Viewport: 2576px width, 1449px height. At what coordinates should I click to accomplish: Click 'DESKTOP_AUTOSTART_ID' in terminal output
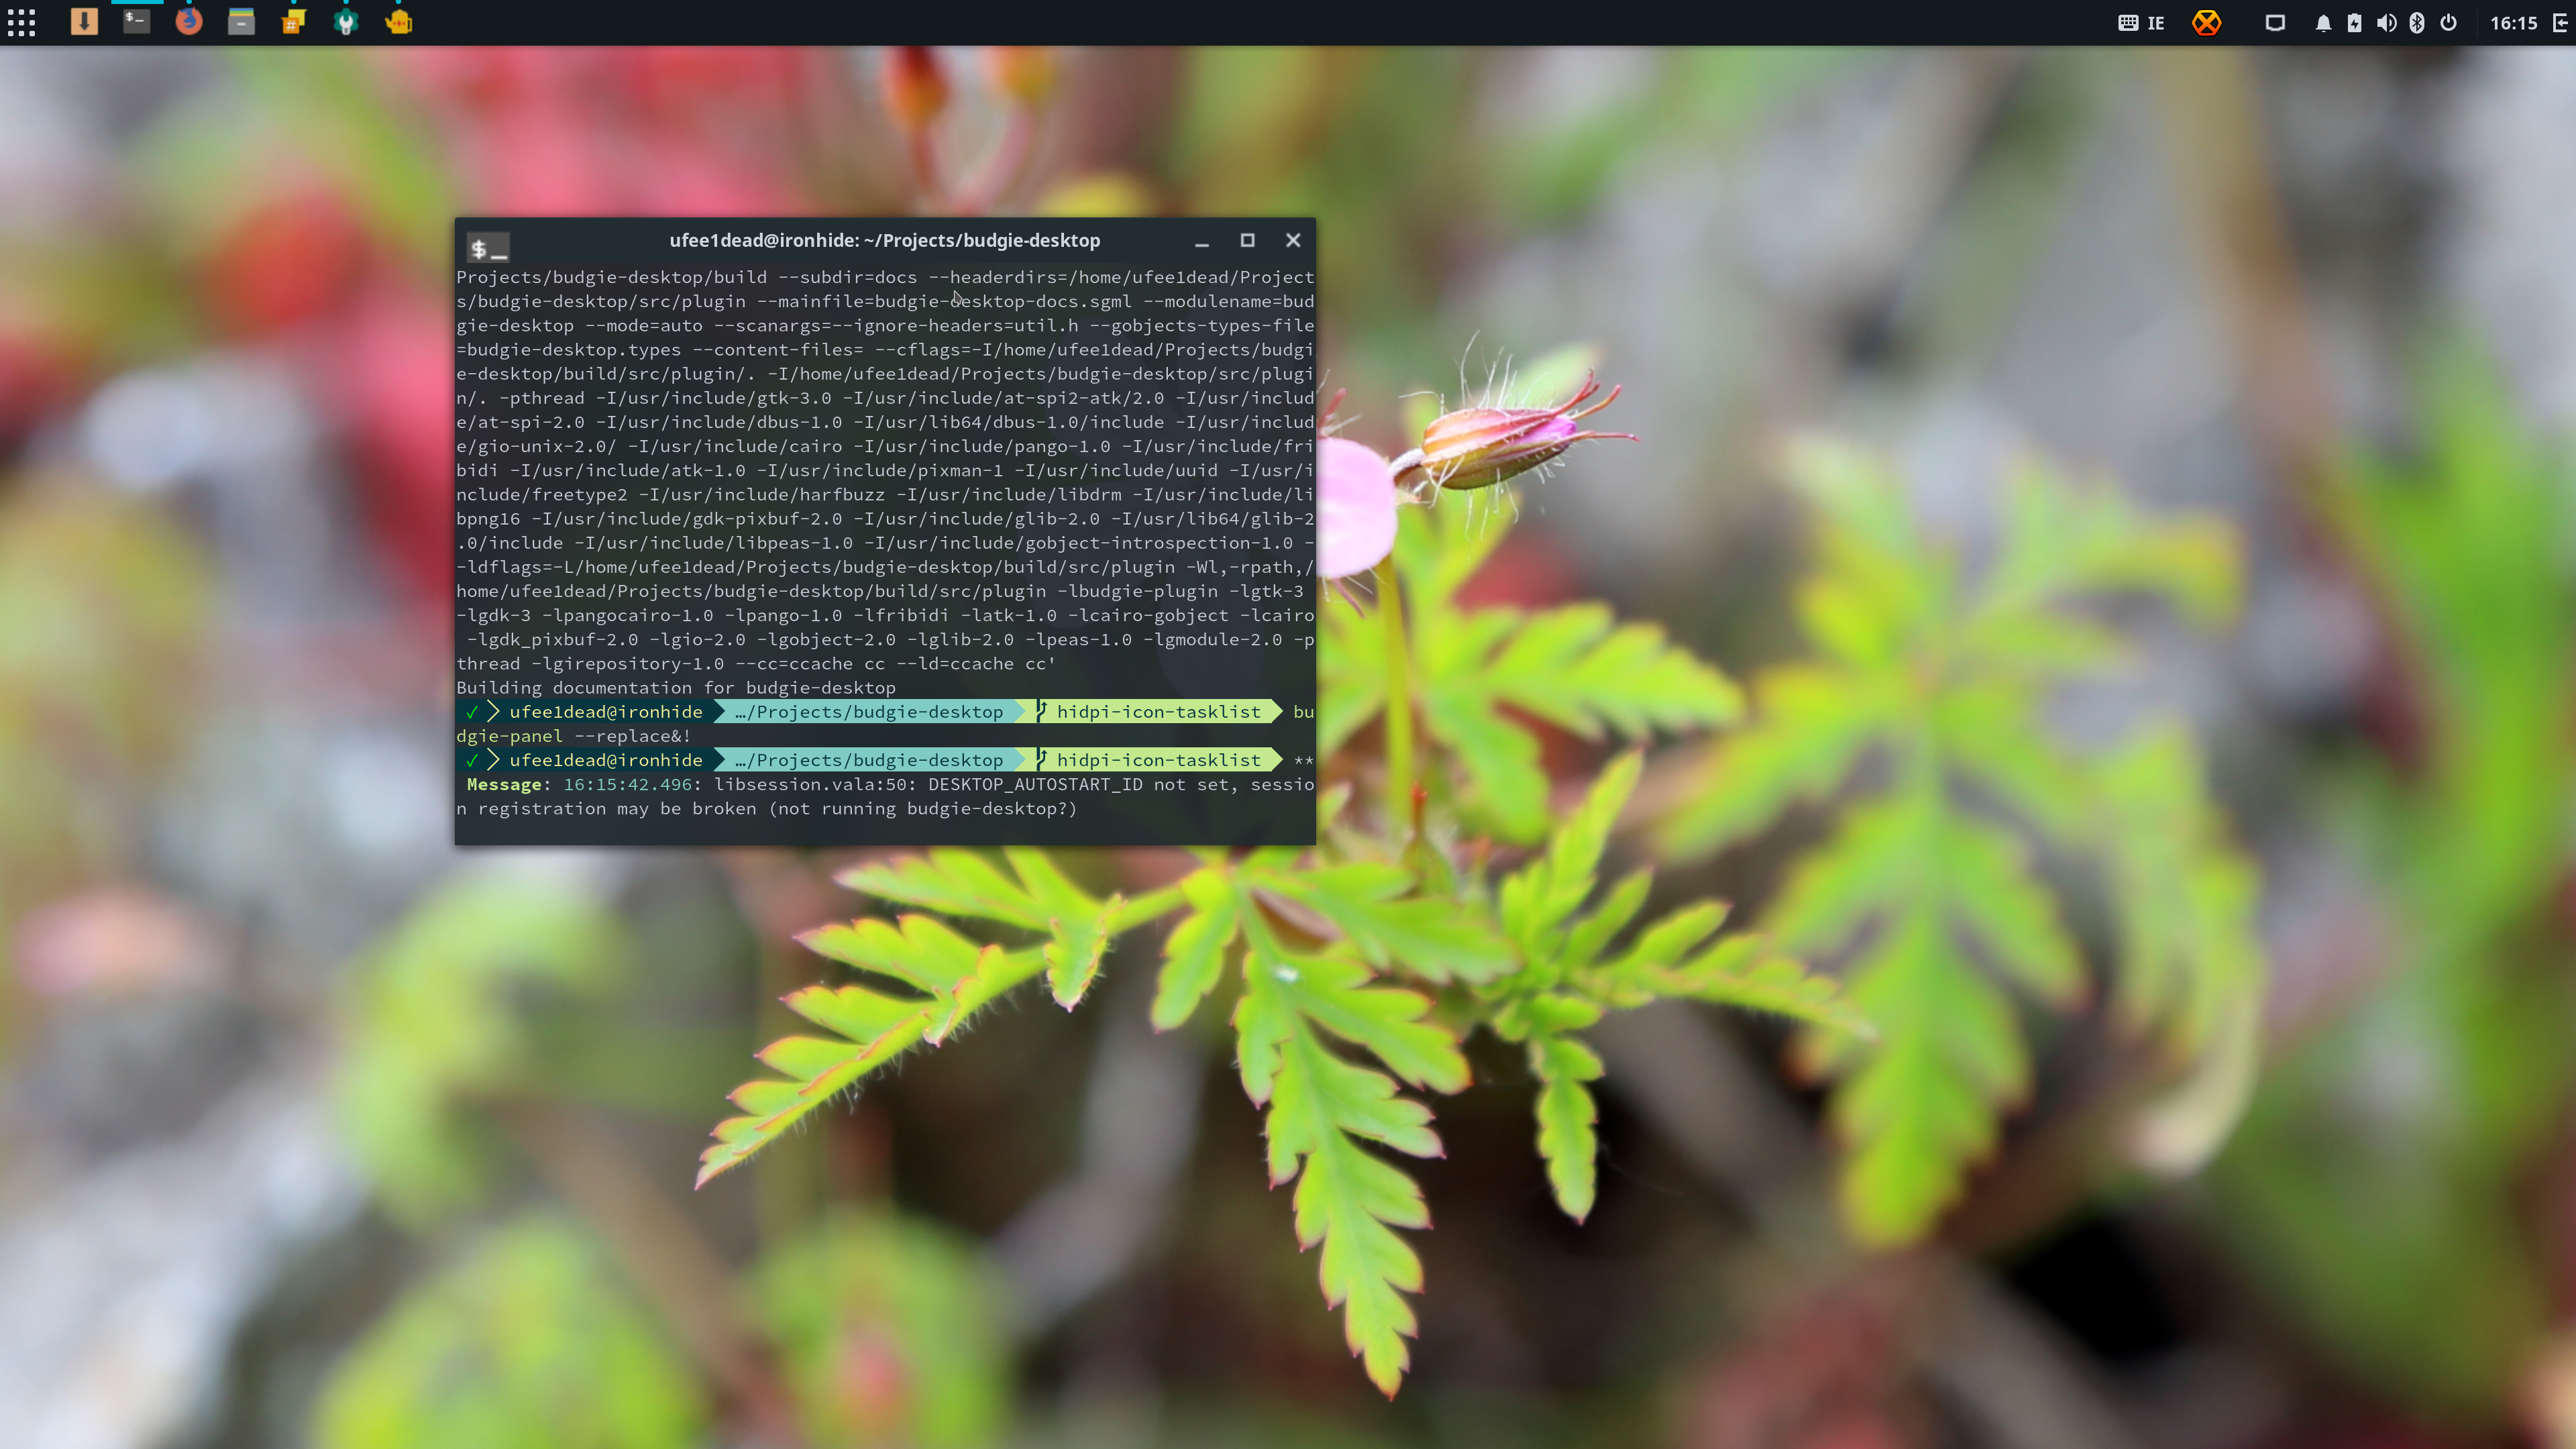pos(1035,785)
